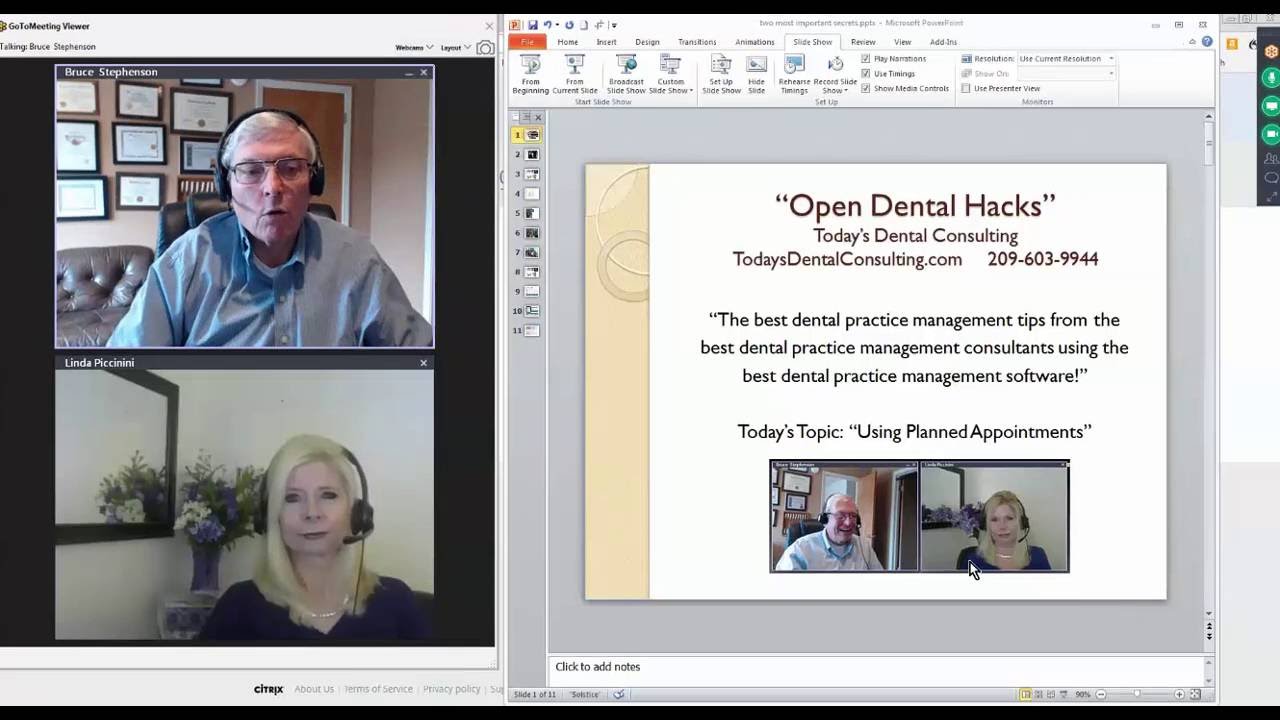Image resolution: width=1280 pixels, height=720 pixels.
Task: Click the Hide Slide button
Action: coord(757,75)
